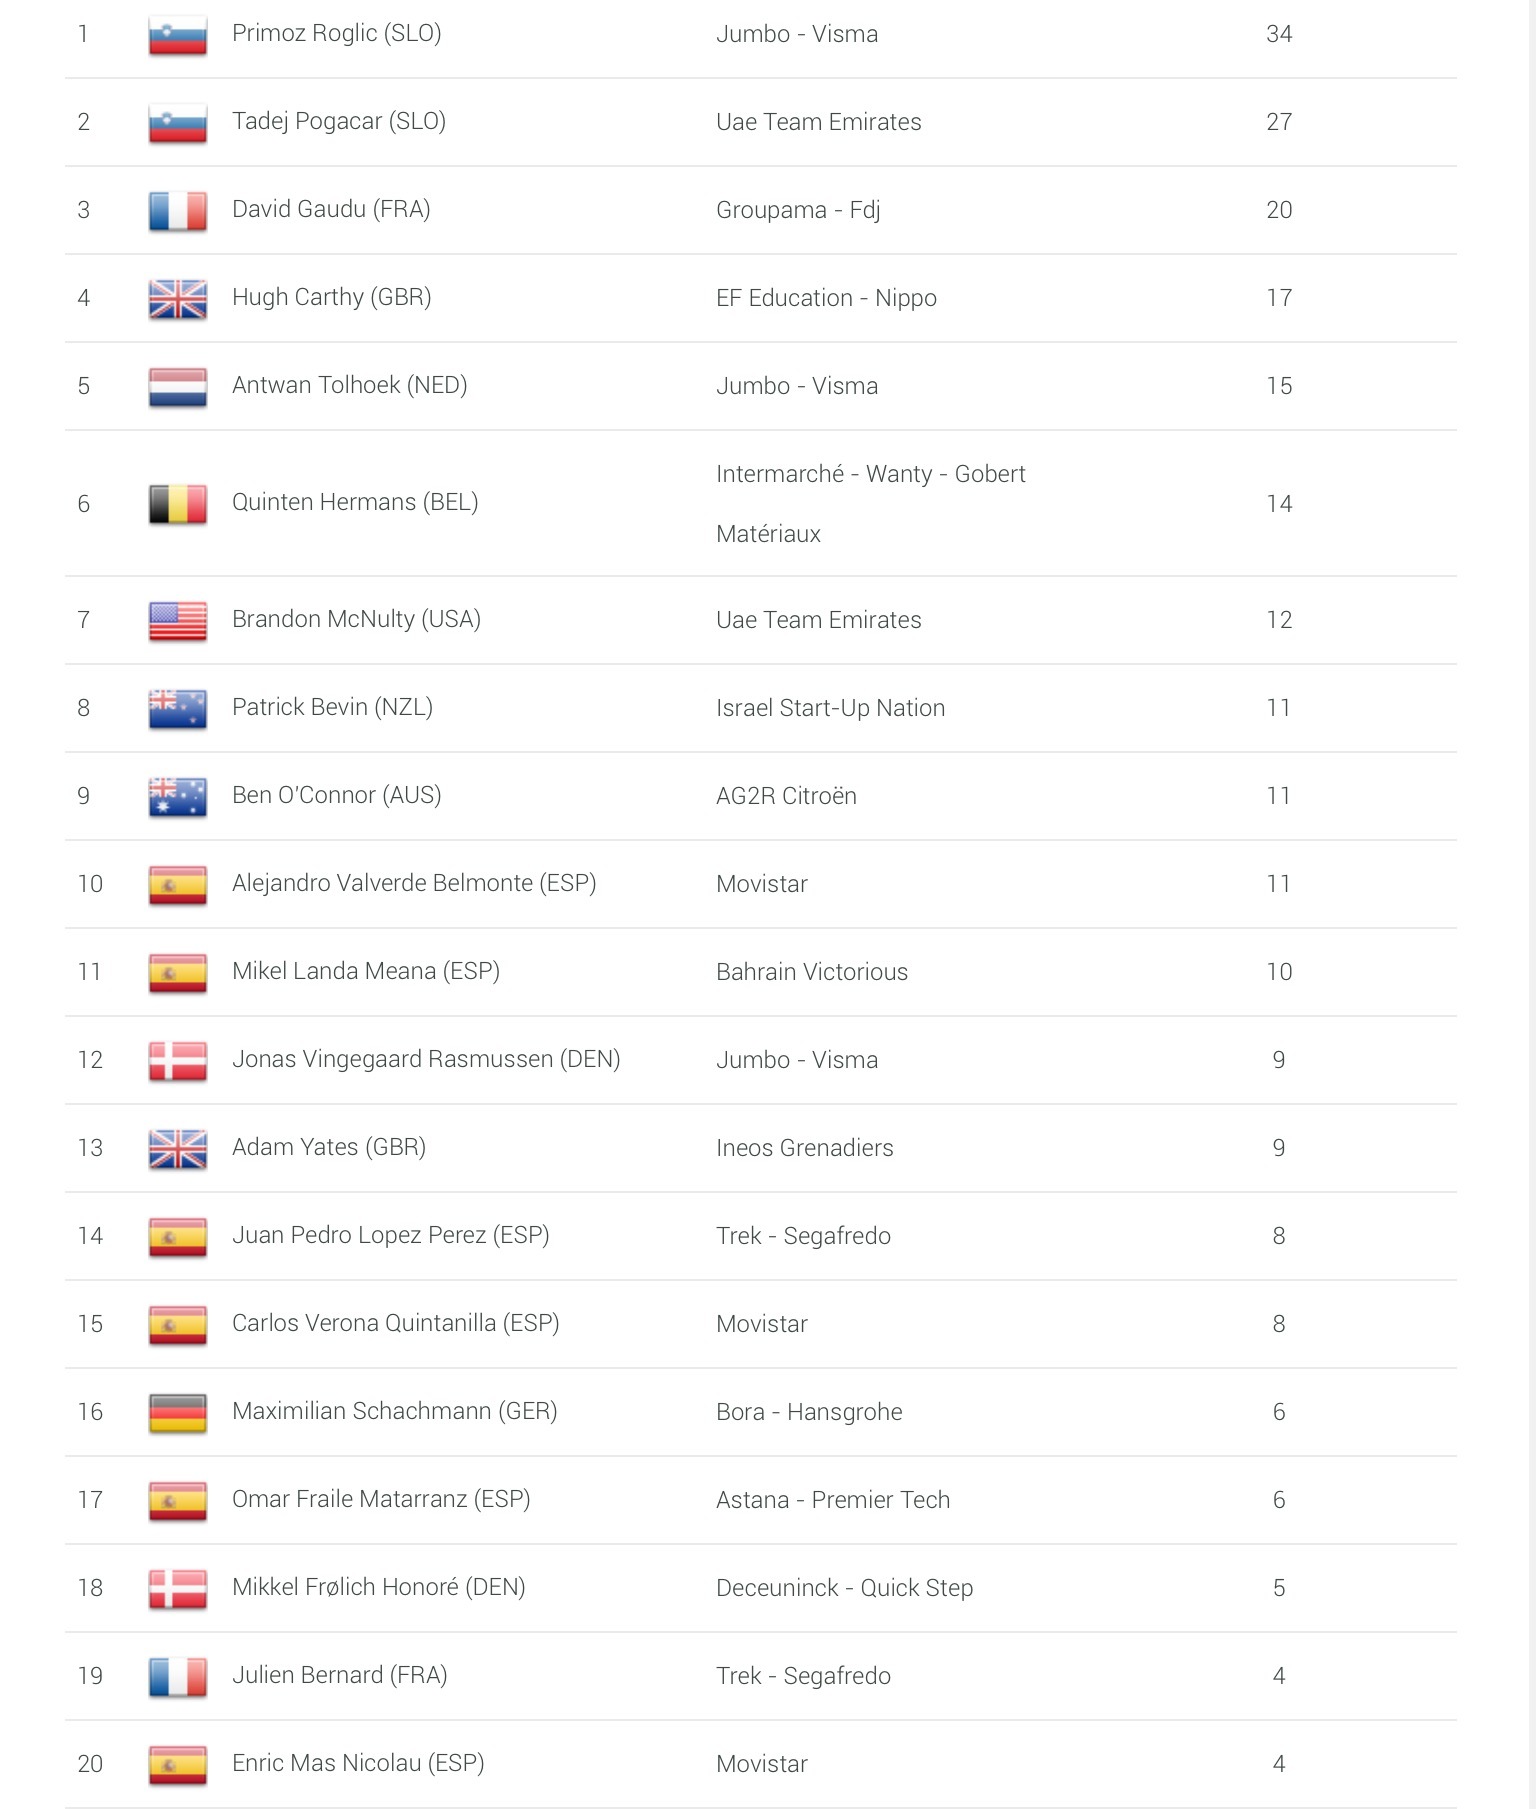Viewport: 1536px width, 1809px height.
Task: Click the German flag next to Maximilian Schachmann
Action: coord(177,1413)
